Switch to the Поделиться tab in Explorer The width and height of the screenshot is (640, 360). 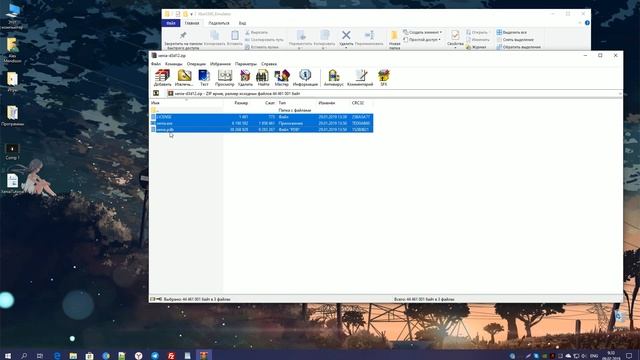click(x=219, y=23)
